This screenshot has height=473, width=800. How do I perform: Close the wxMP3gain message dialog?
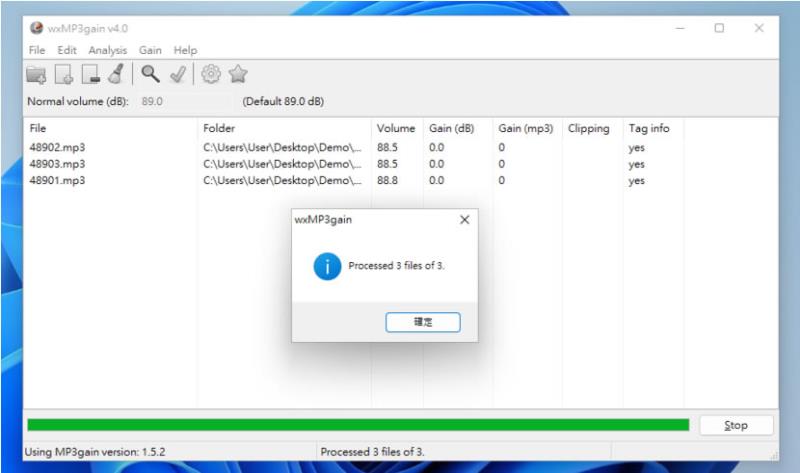pyautogui.click(x=464, y=220)
